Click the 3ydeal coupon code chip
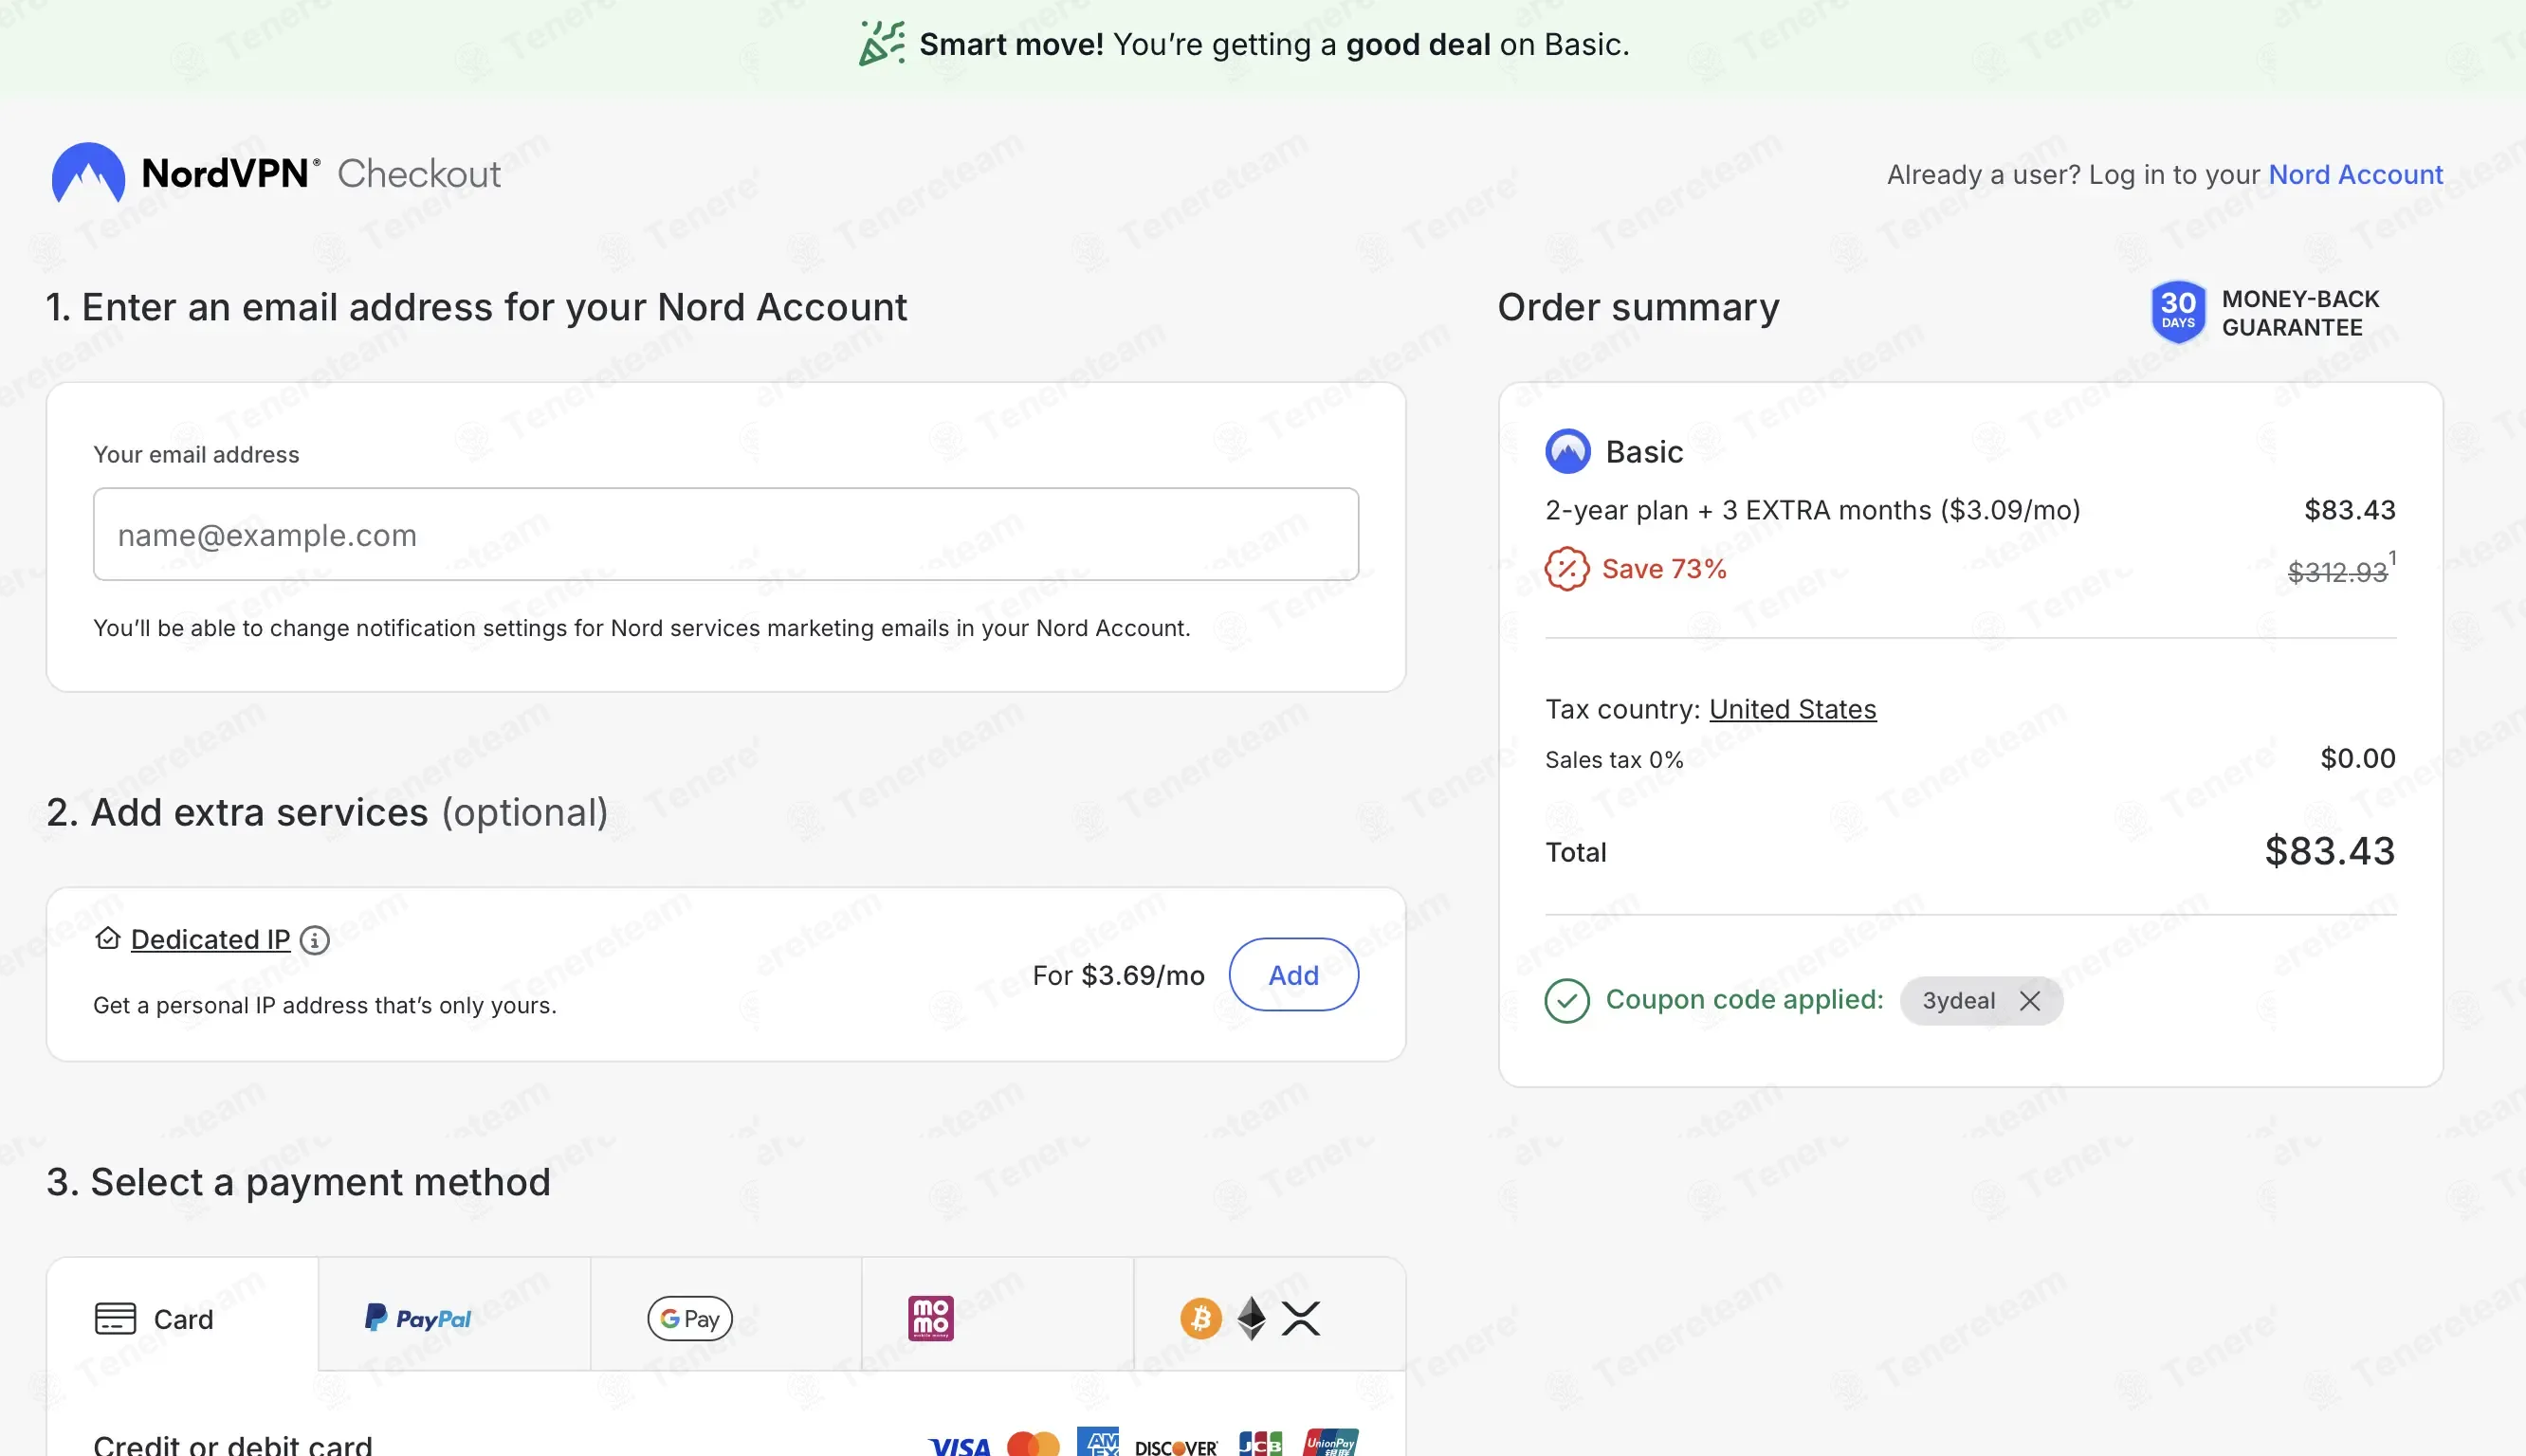 click(1980, 1001)
